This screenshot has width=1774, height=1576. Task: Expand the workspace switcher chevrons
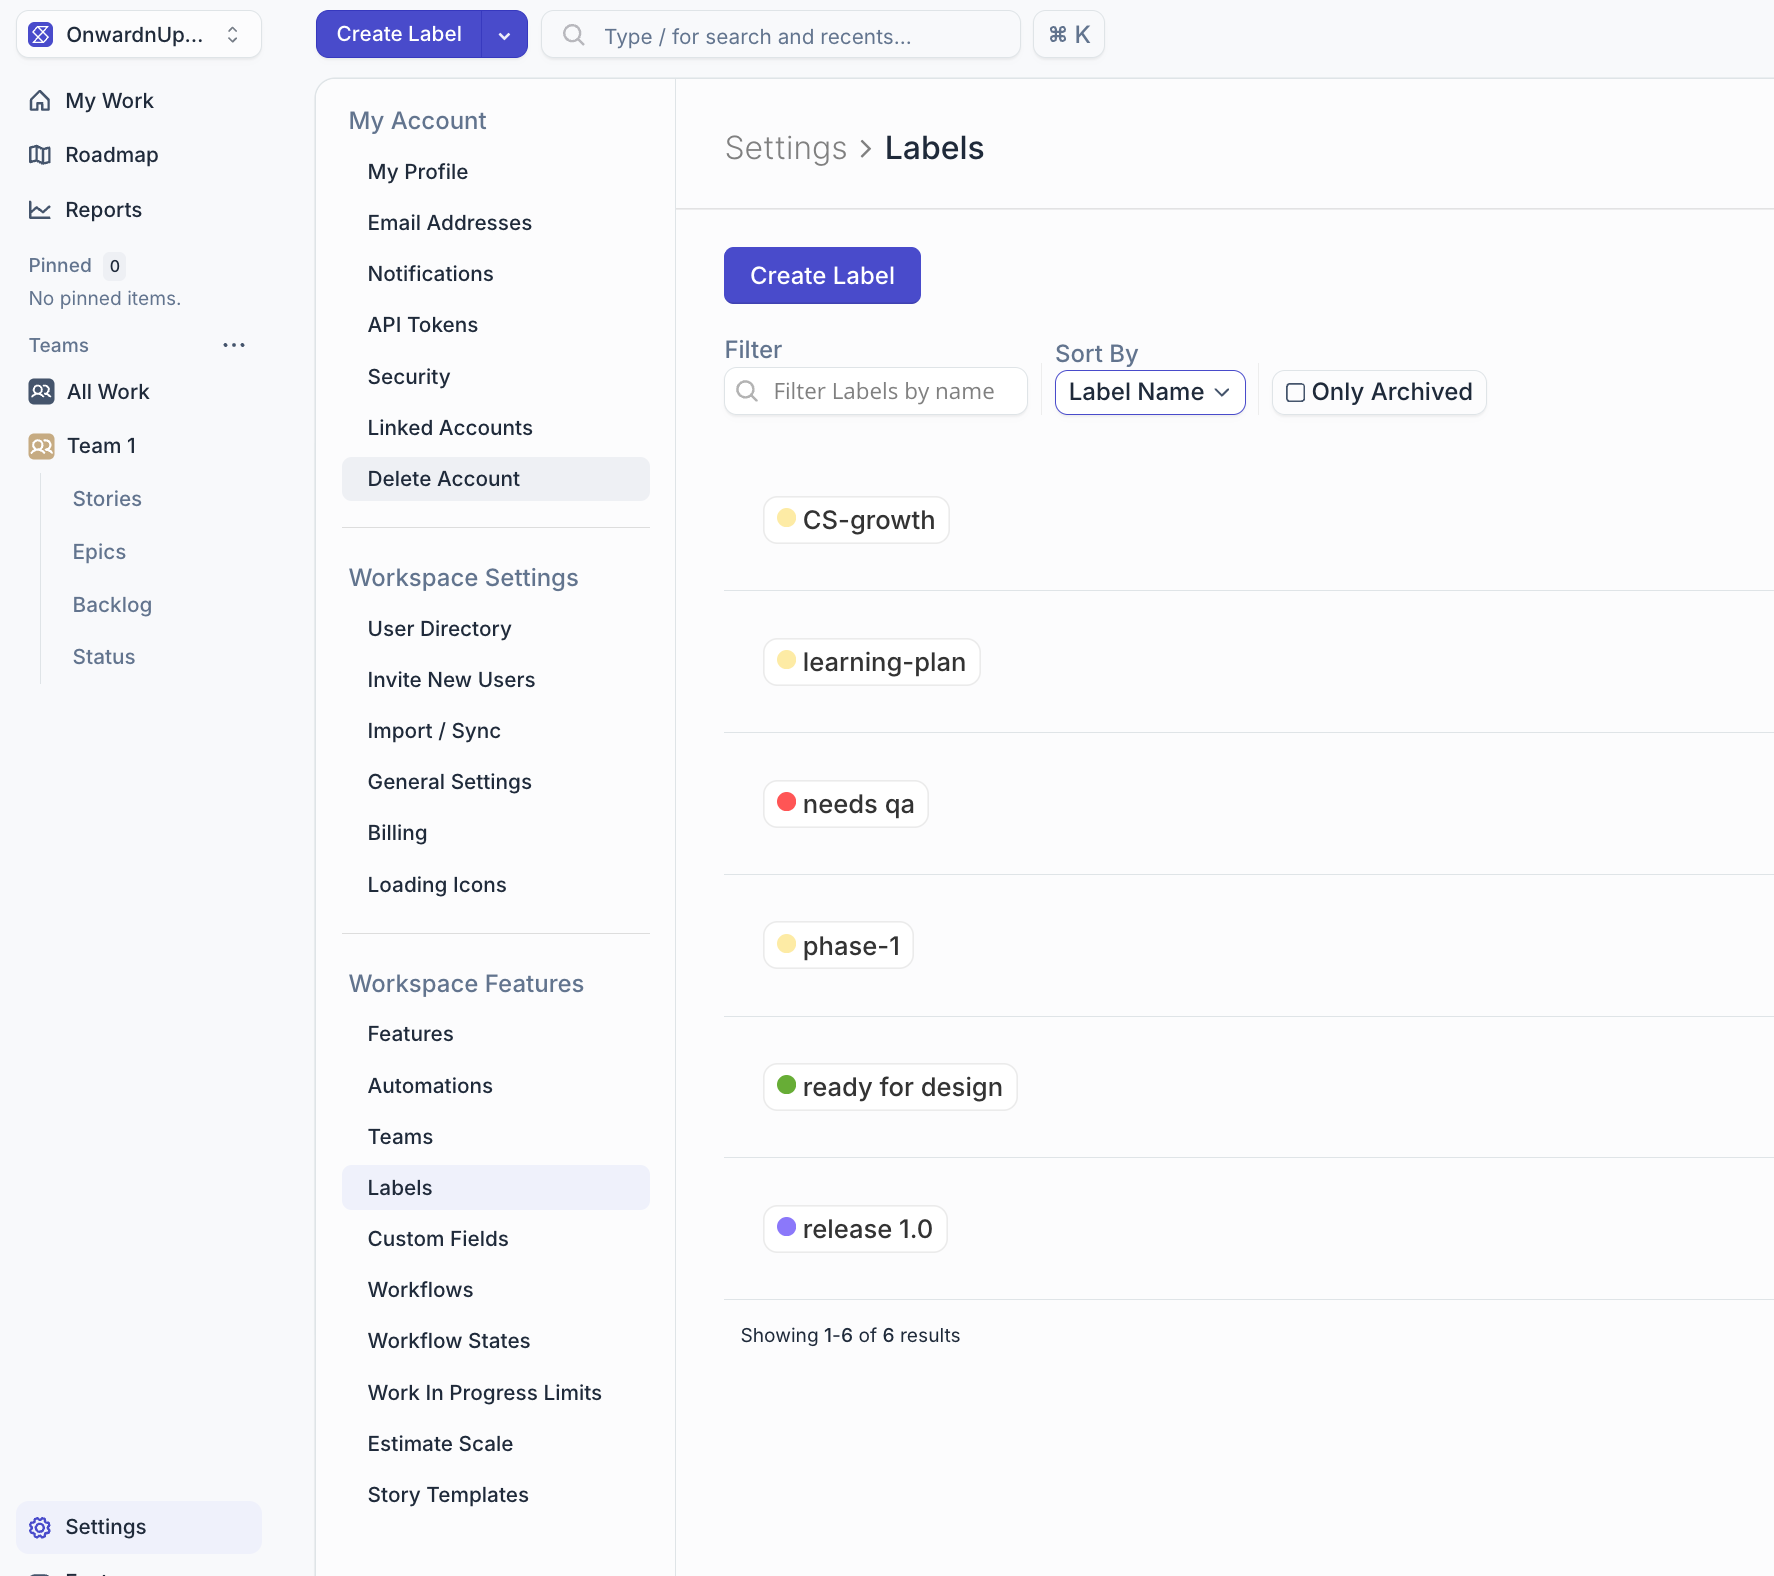[x=233, y=35]
